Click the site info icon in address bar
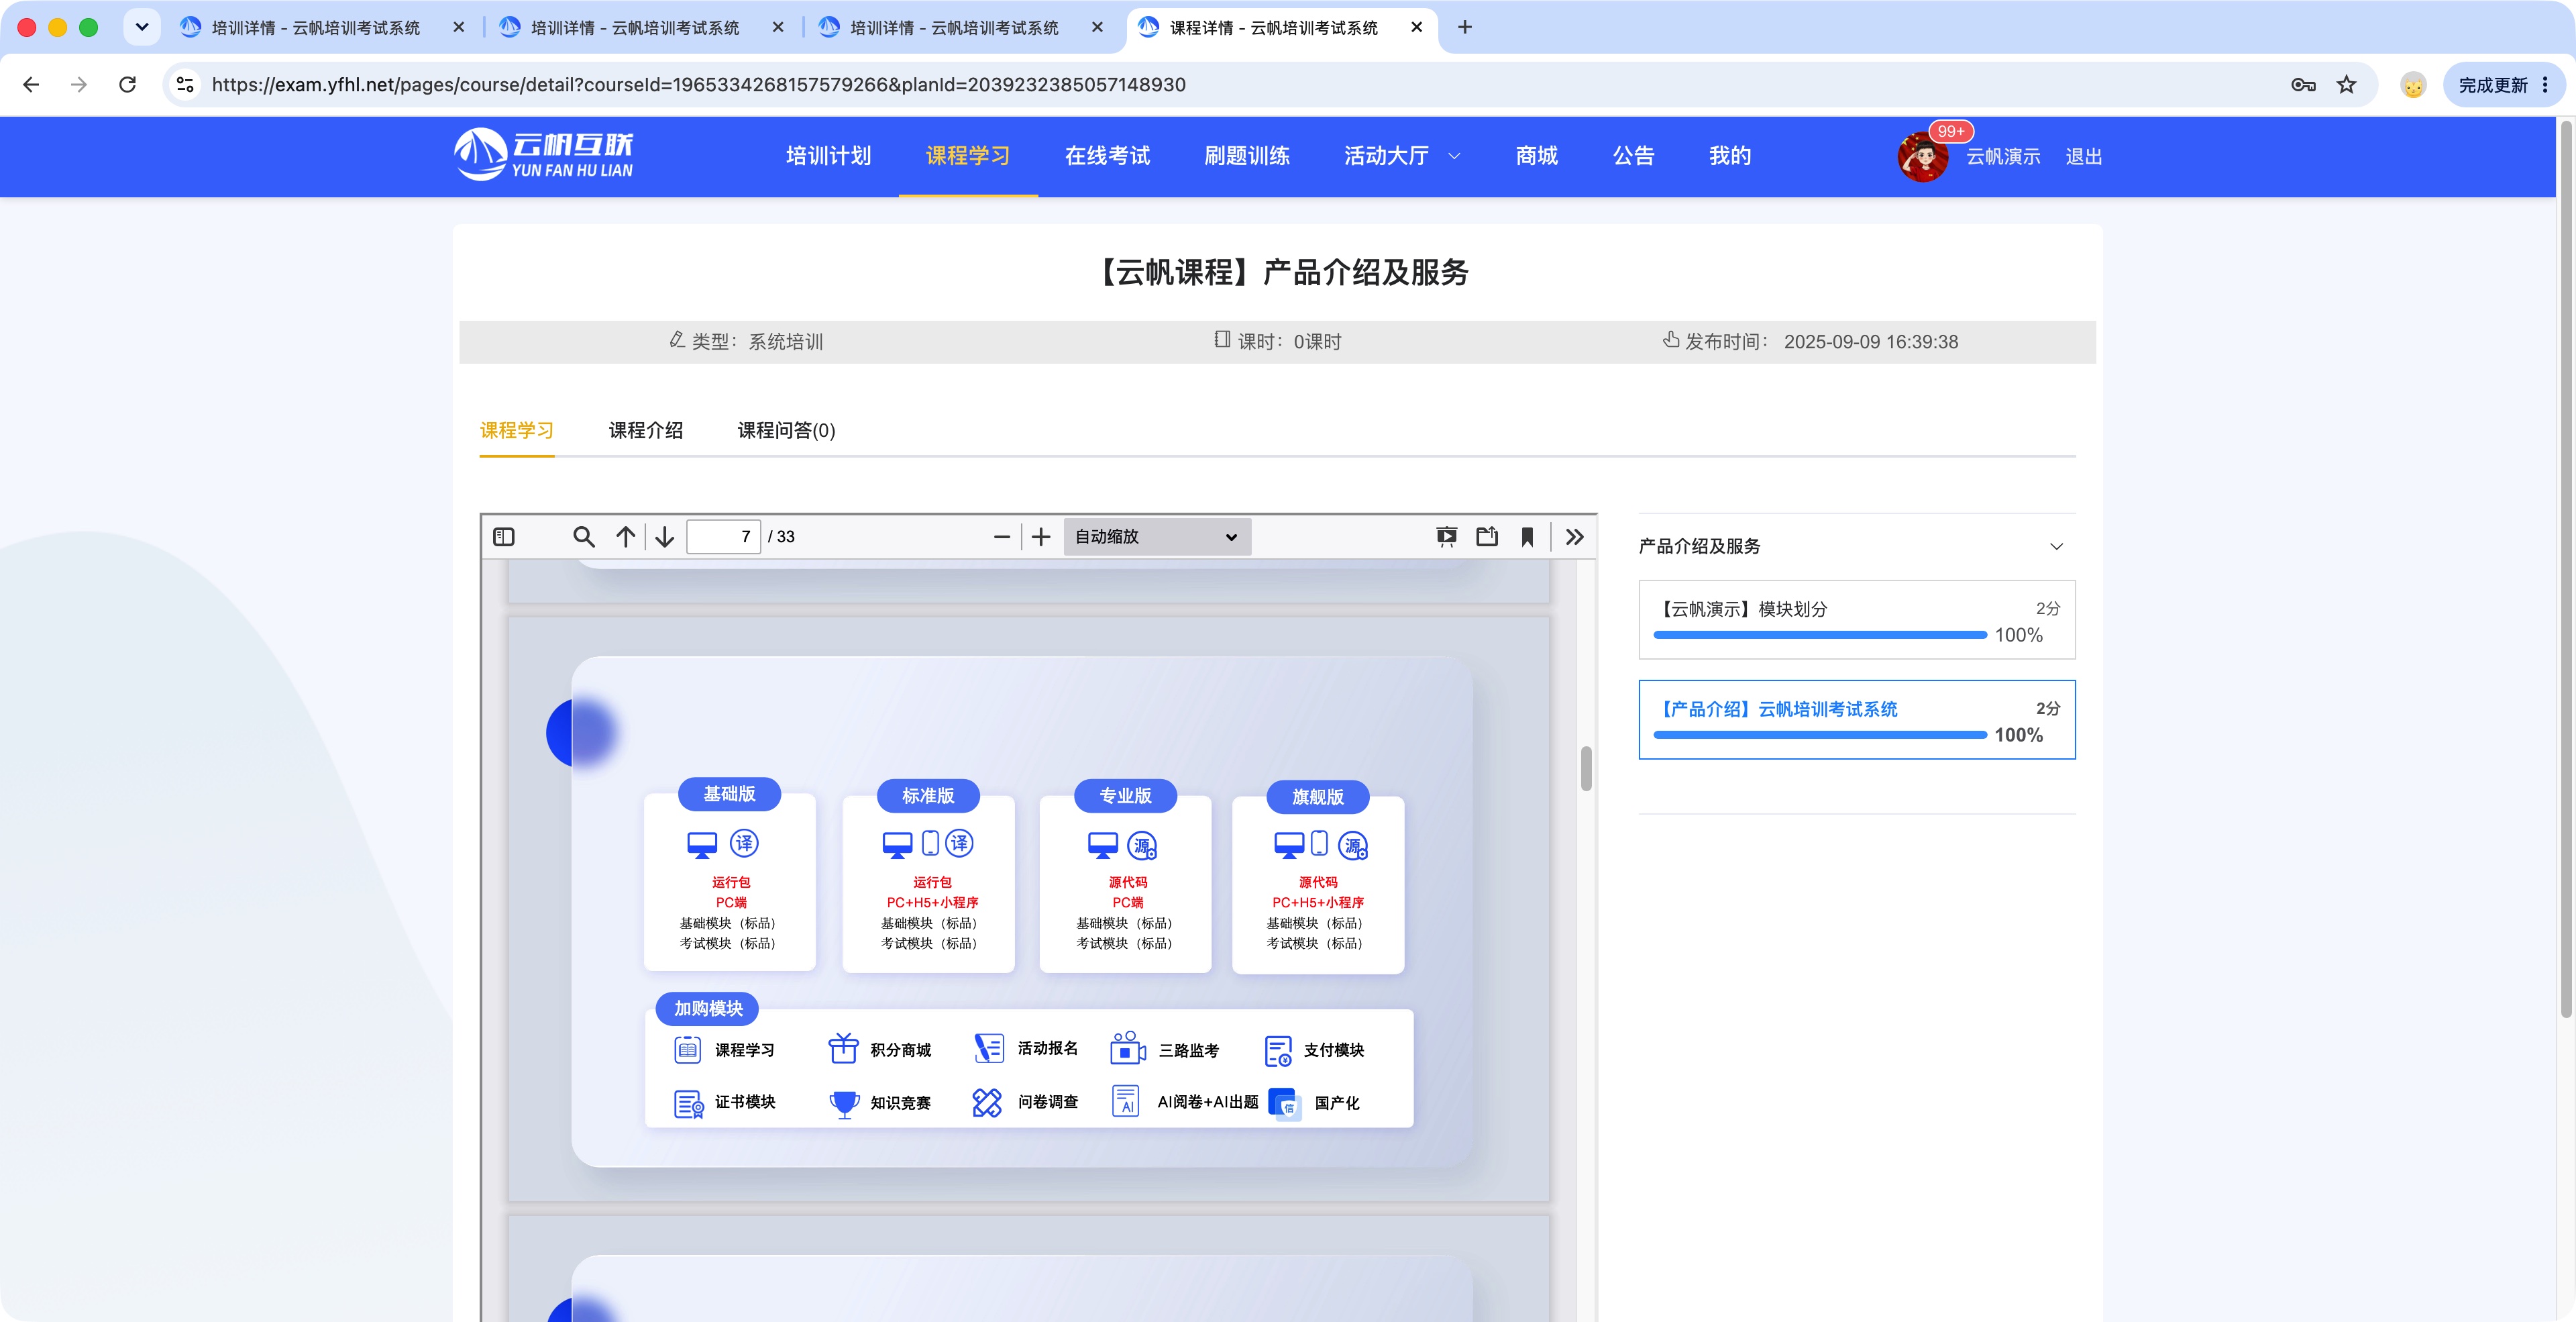Viewport: 2576px width, 1322px height. pyautogui.click(x=185, y=85)
